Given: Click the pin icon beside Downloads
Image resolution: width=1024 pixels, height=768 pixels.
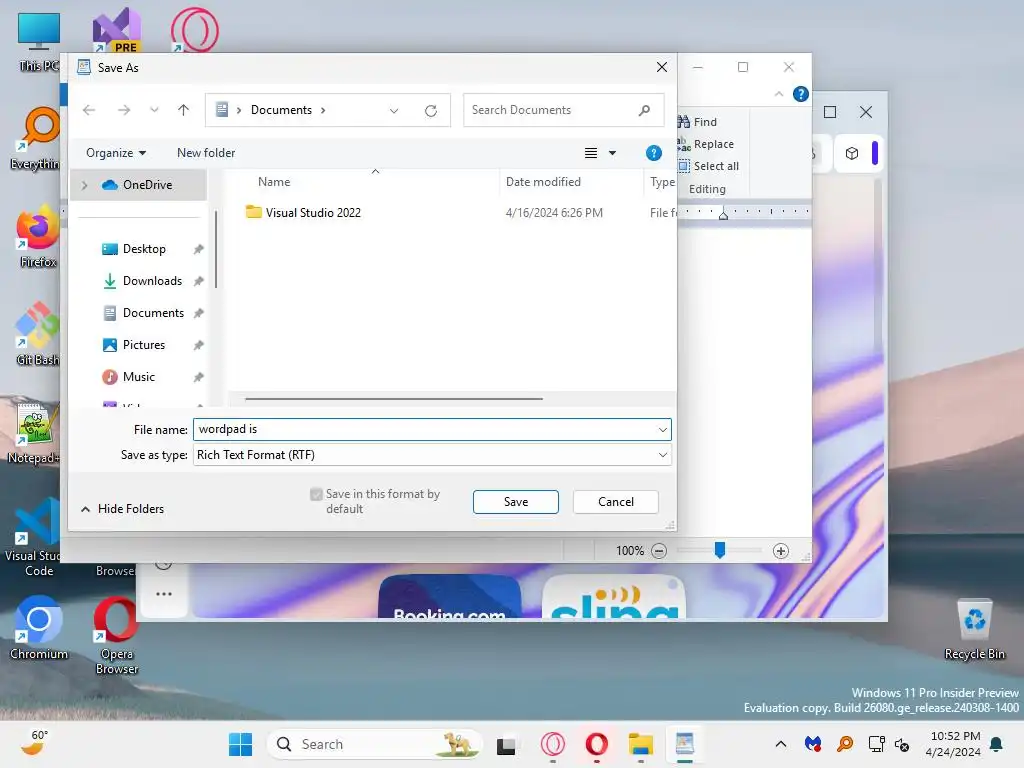Looking at the screenshot, I should 199,281.
